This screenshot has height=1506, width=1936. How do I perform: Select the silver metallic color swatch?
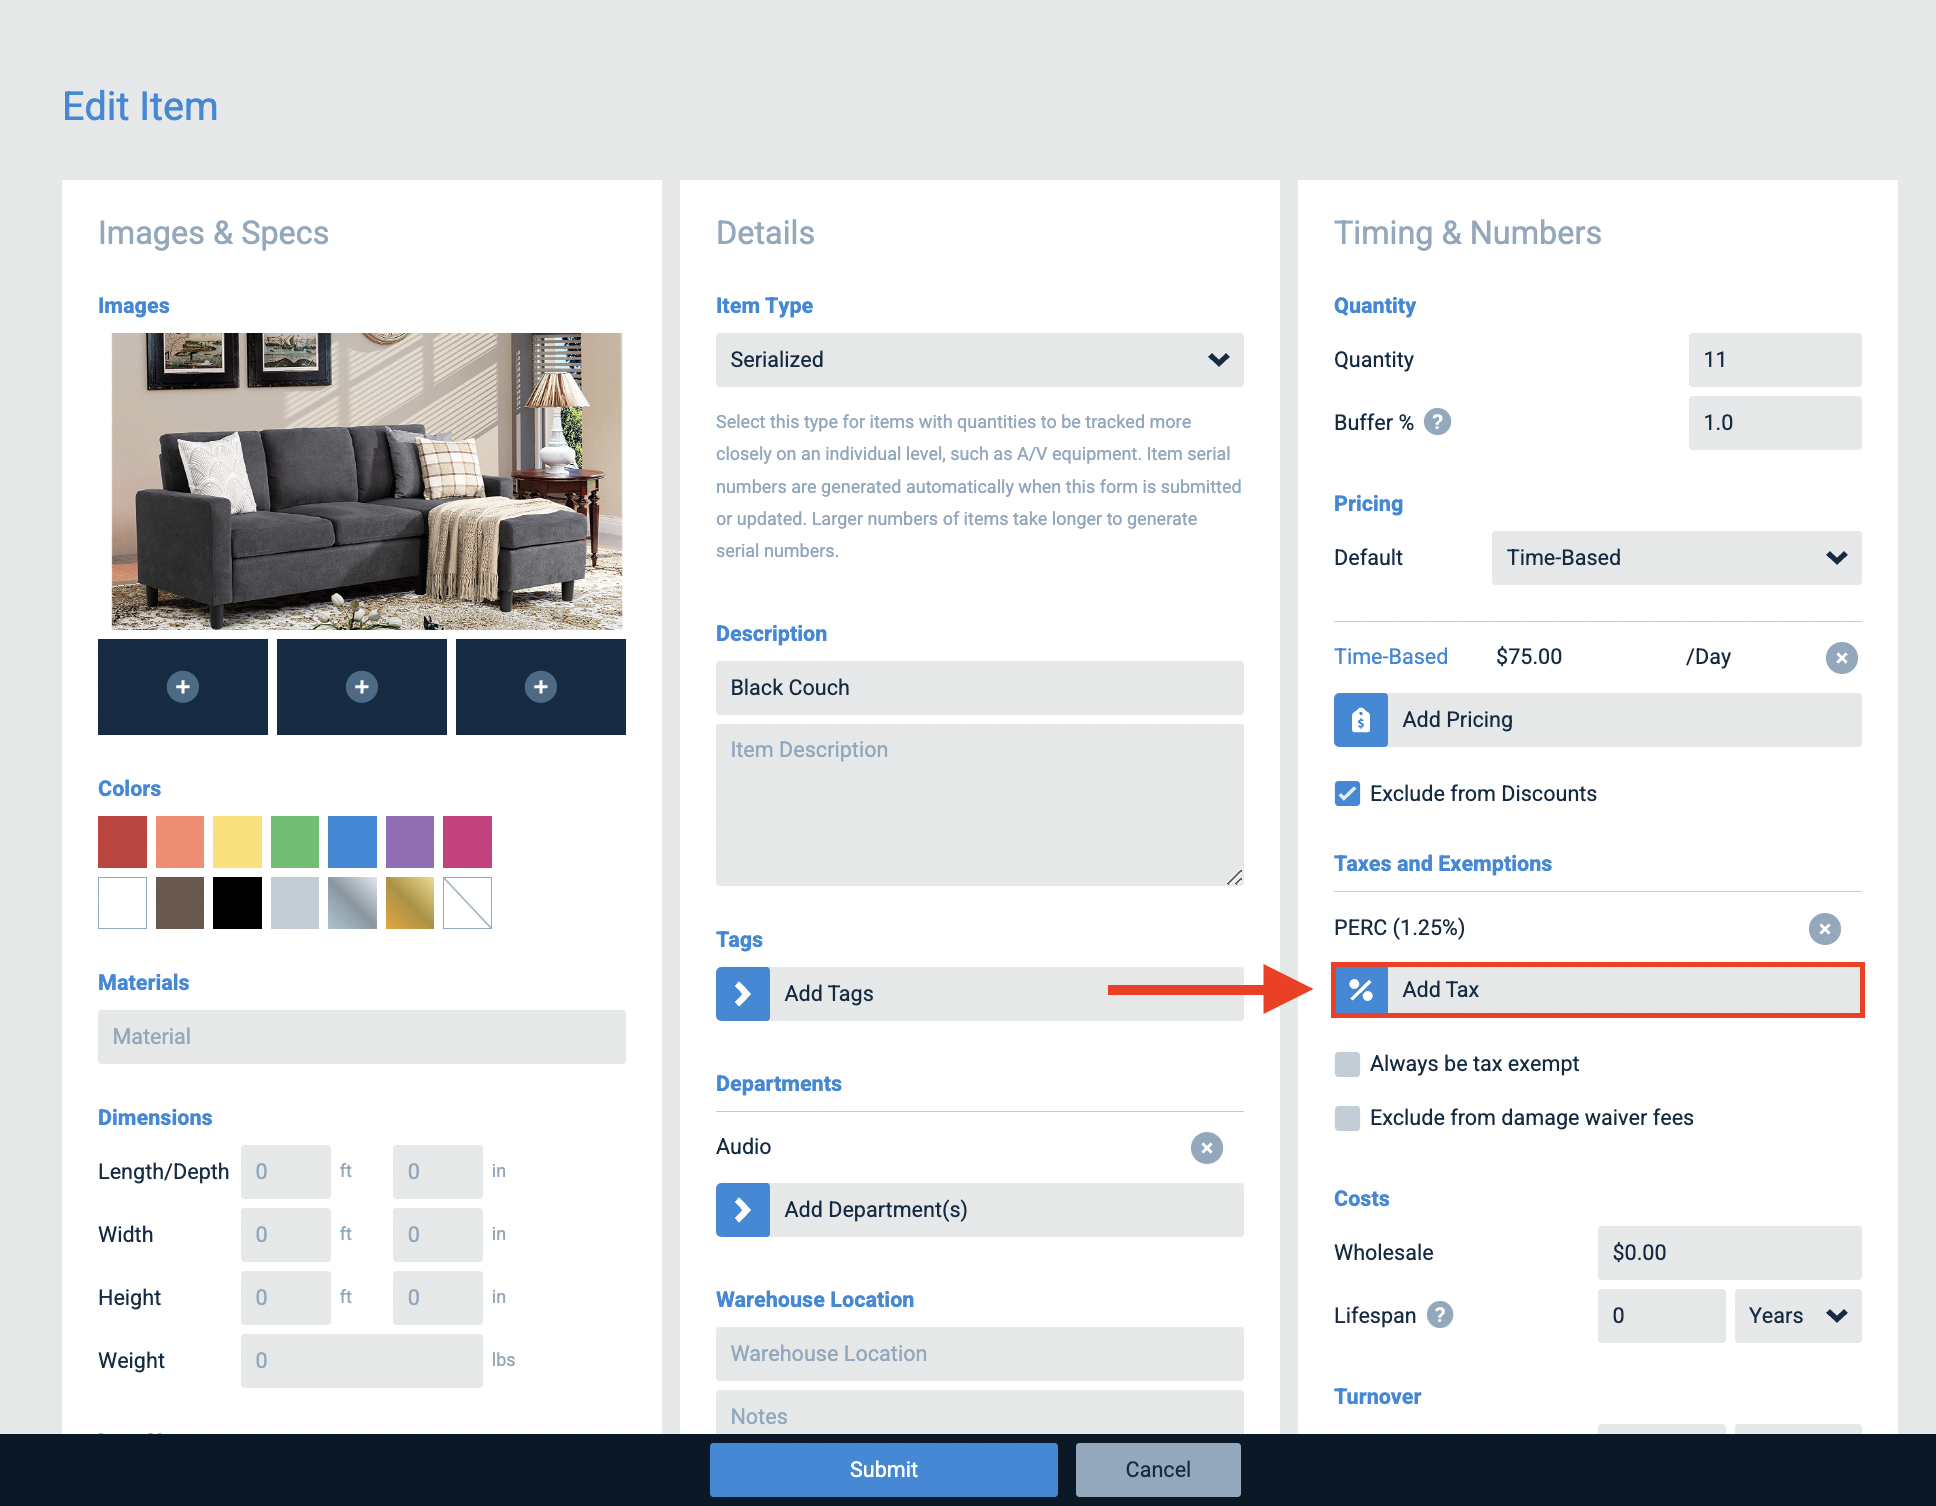[x=352, y=903]
